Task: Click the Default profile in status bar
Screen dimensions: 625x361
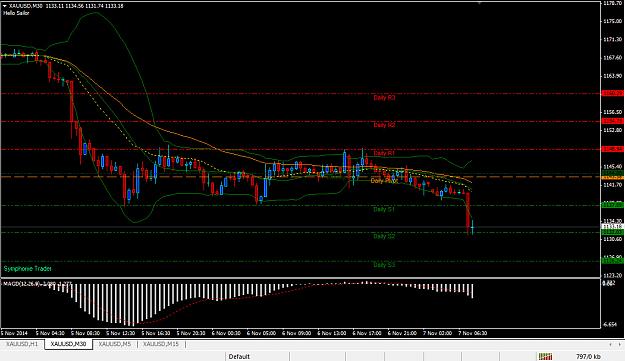Action: pyautogui.click(x=239, y=356)
